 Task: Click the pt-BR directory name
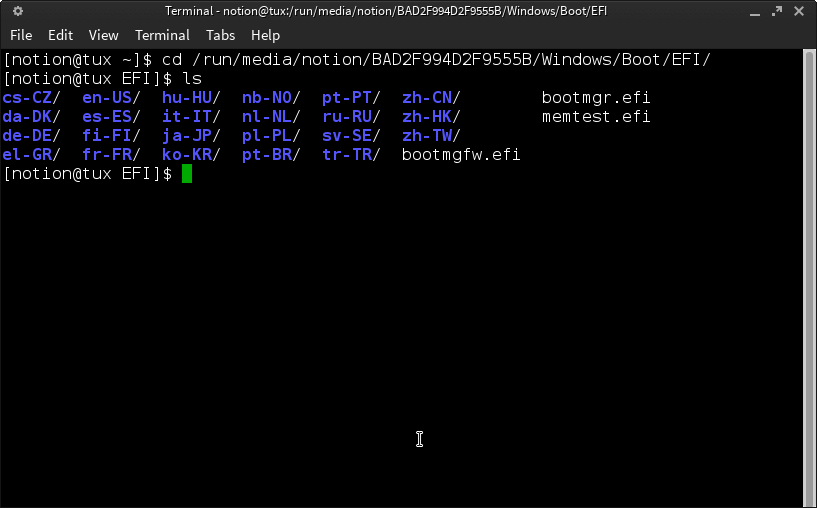267,155
